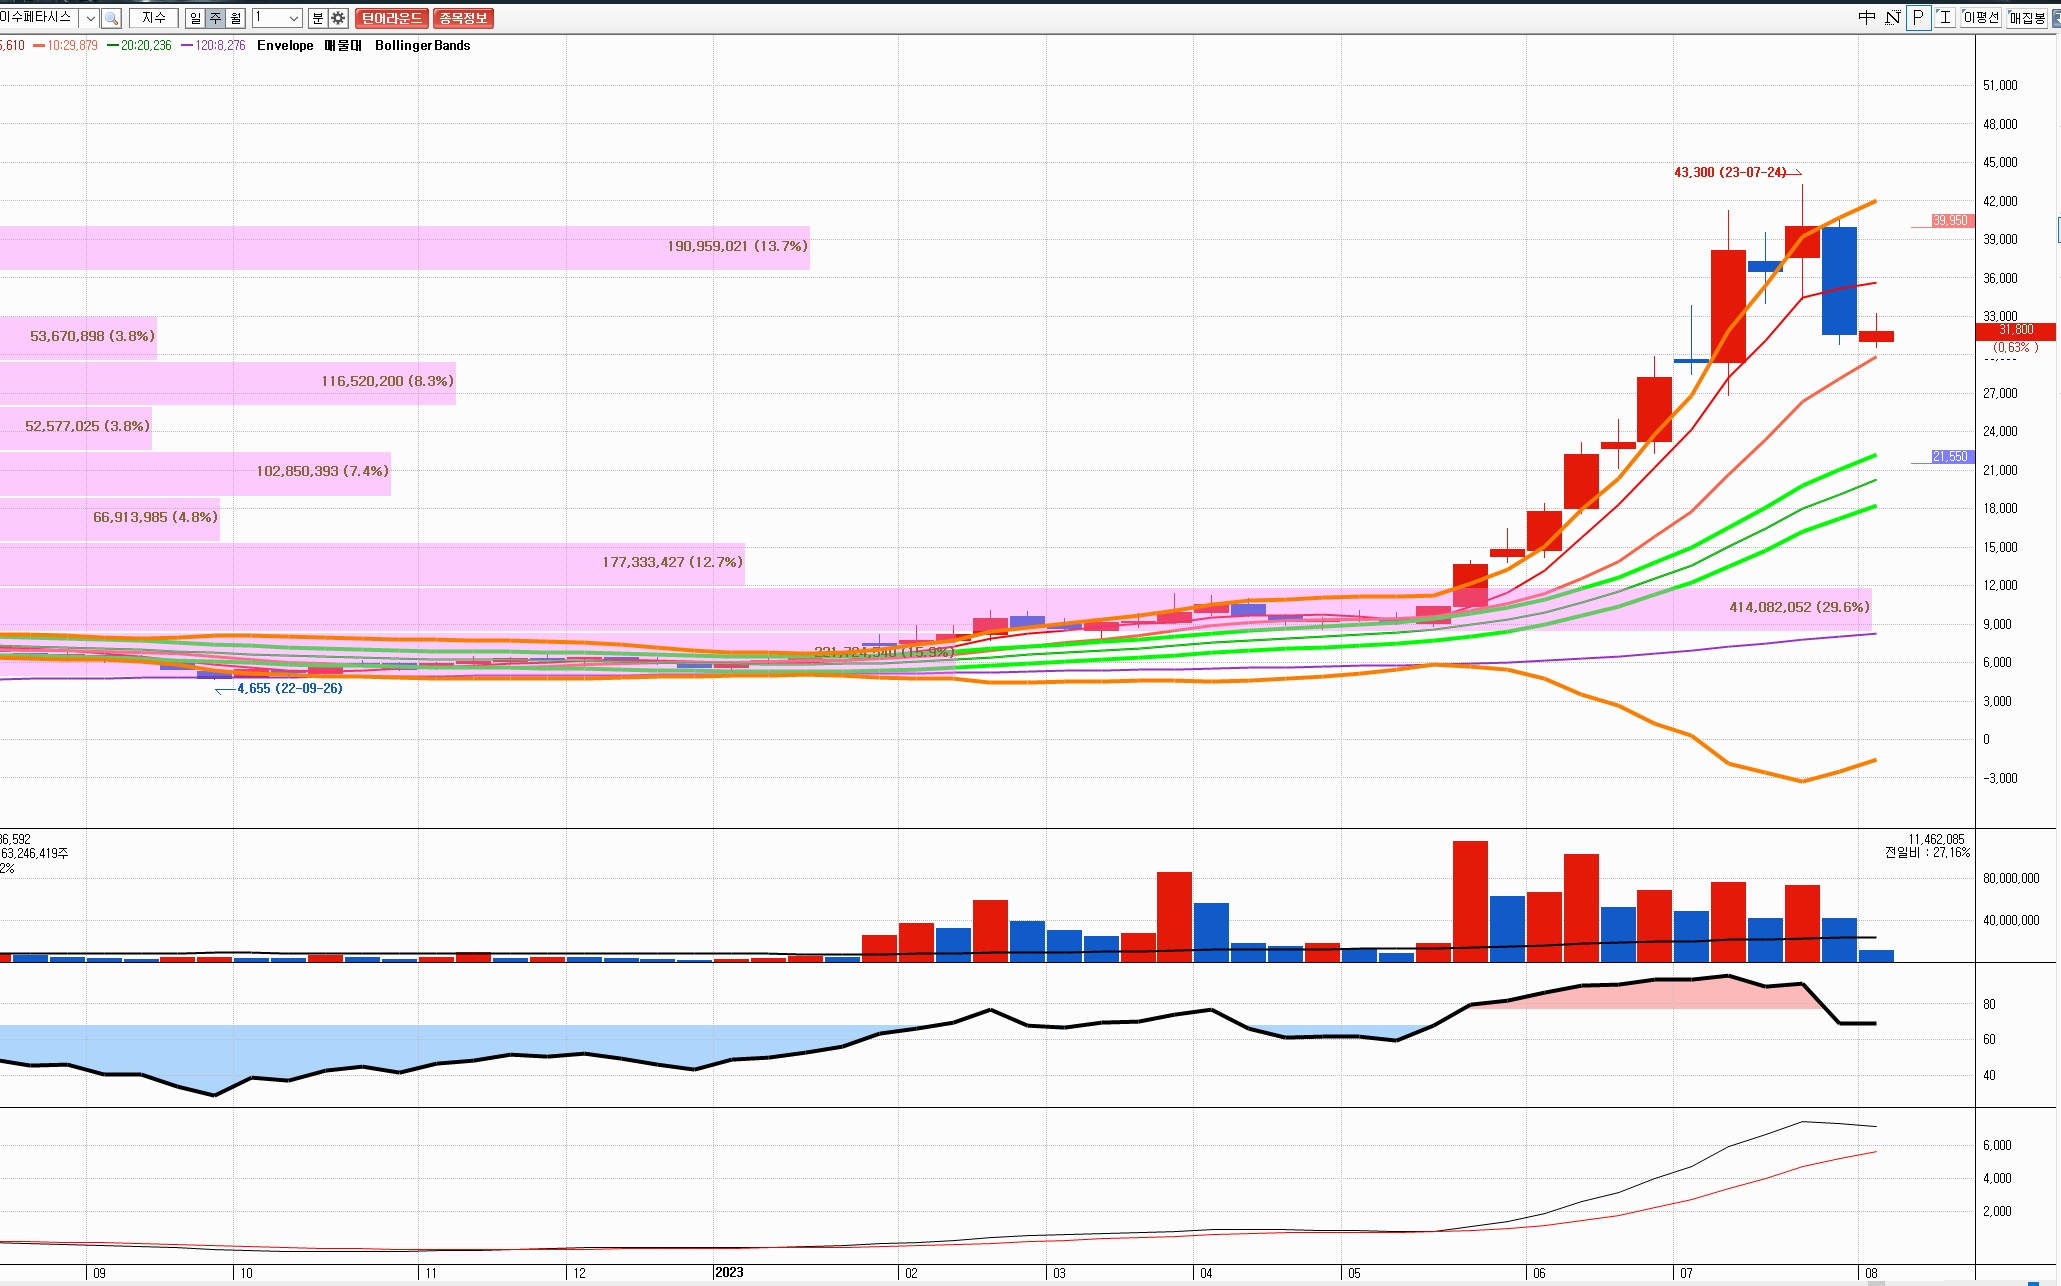Expand the stock name dropdown arrow
Viewport: 2061px width, 1286px height.
[90, 18]
